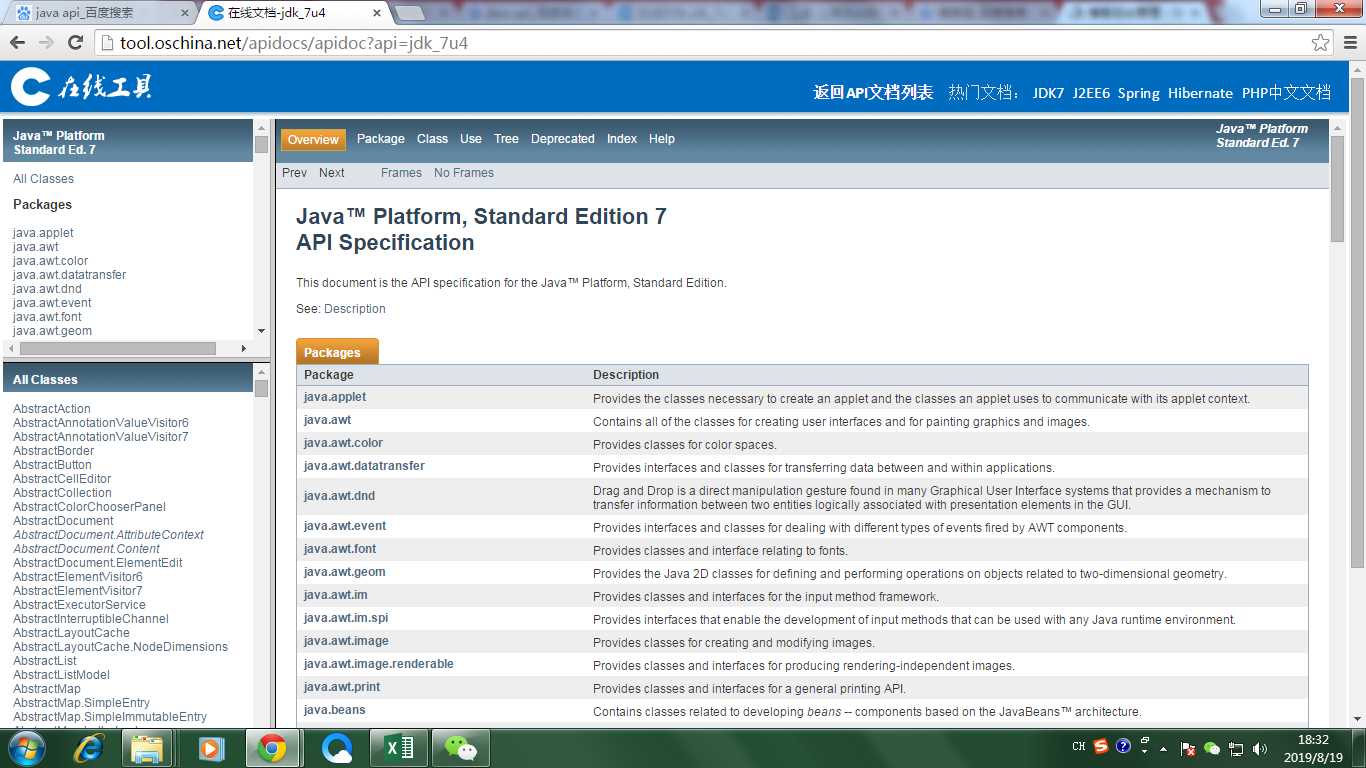
Task: Open java.applet in the left package list
Action: point(43,233)
